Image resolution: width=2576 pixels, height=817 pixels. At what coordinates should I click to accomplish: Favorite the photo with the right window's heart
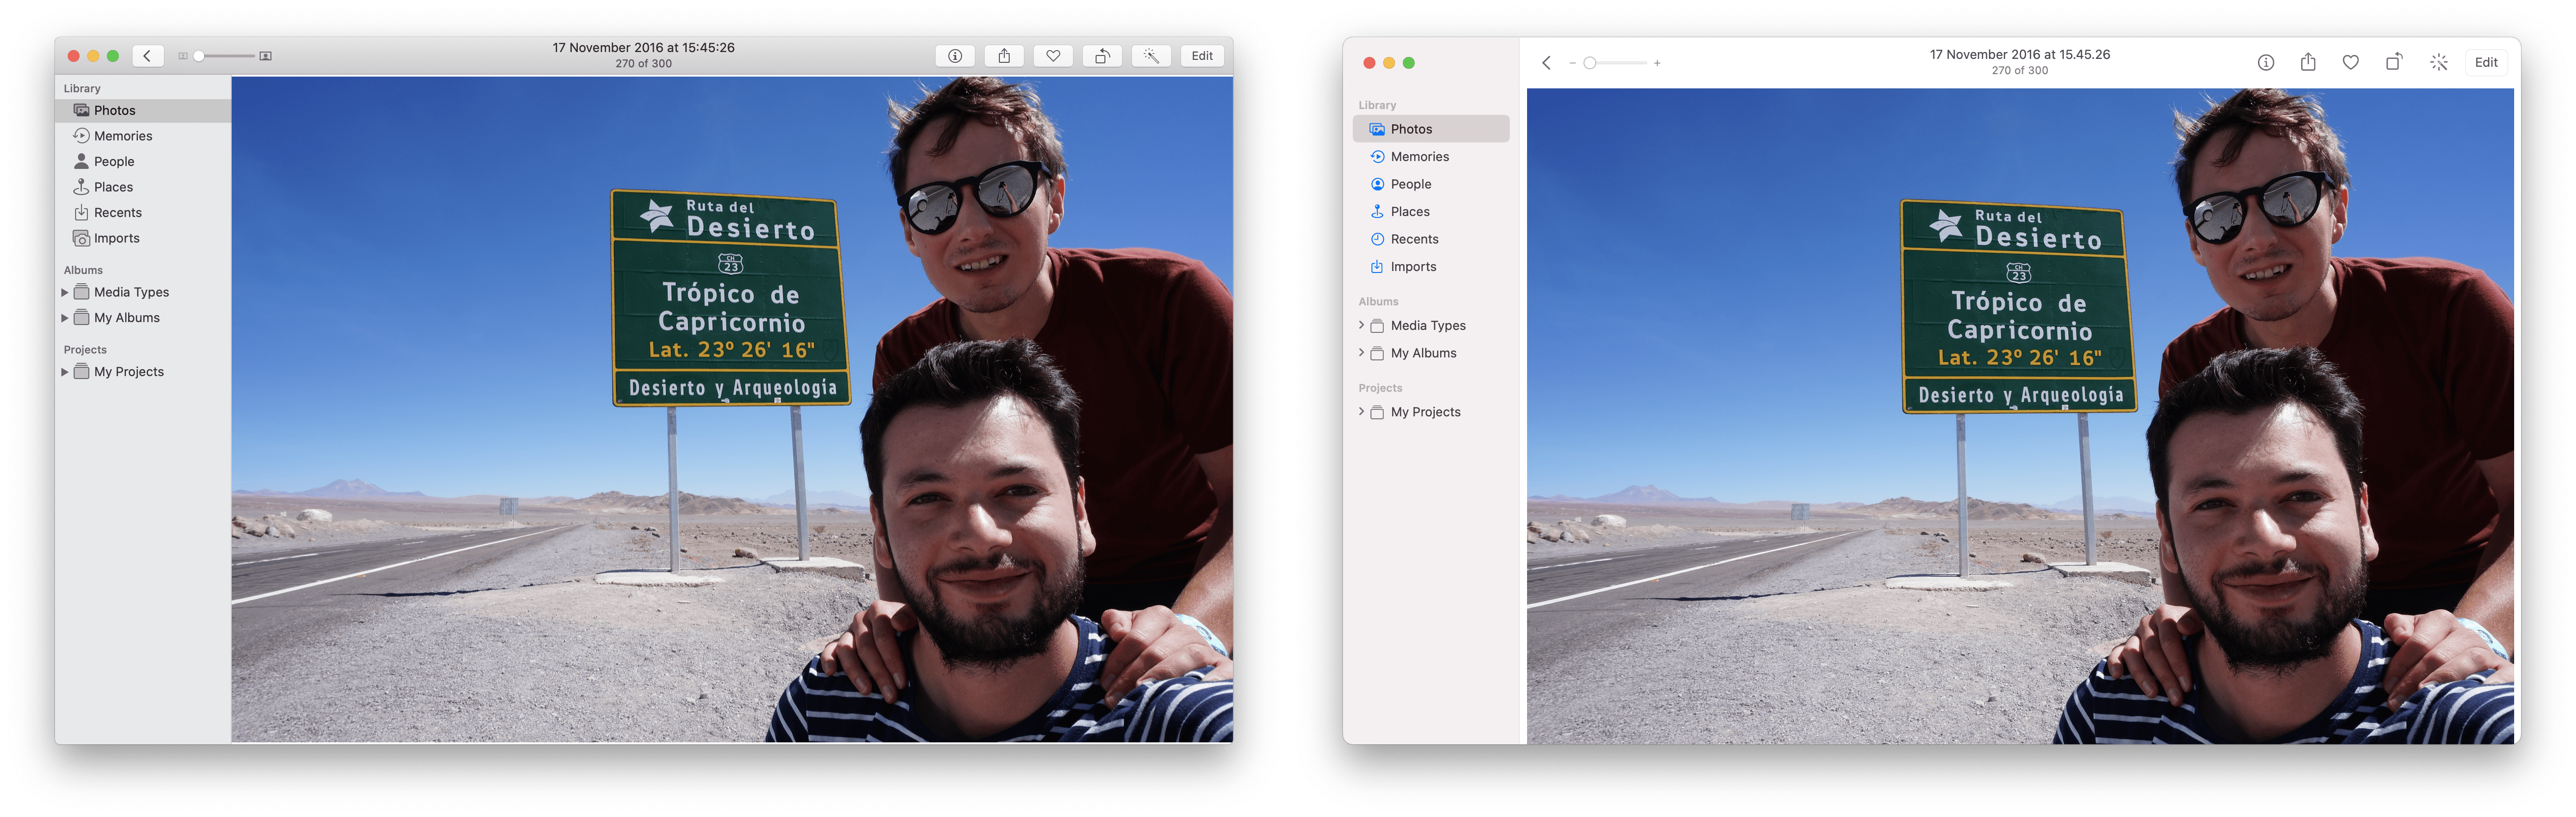[x=2350, y=63]
